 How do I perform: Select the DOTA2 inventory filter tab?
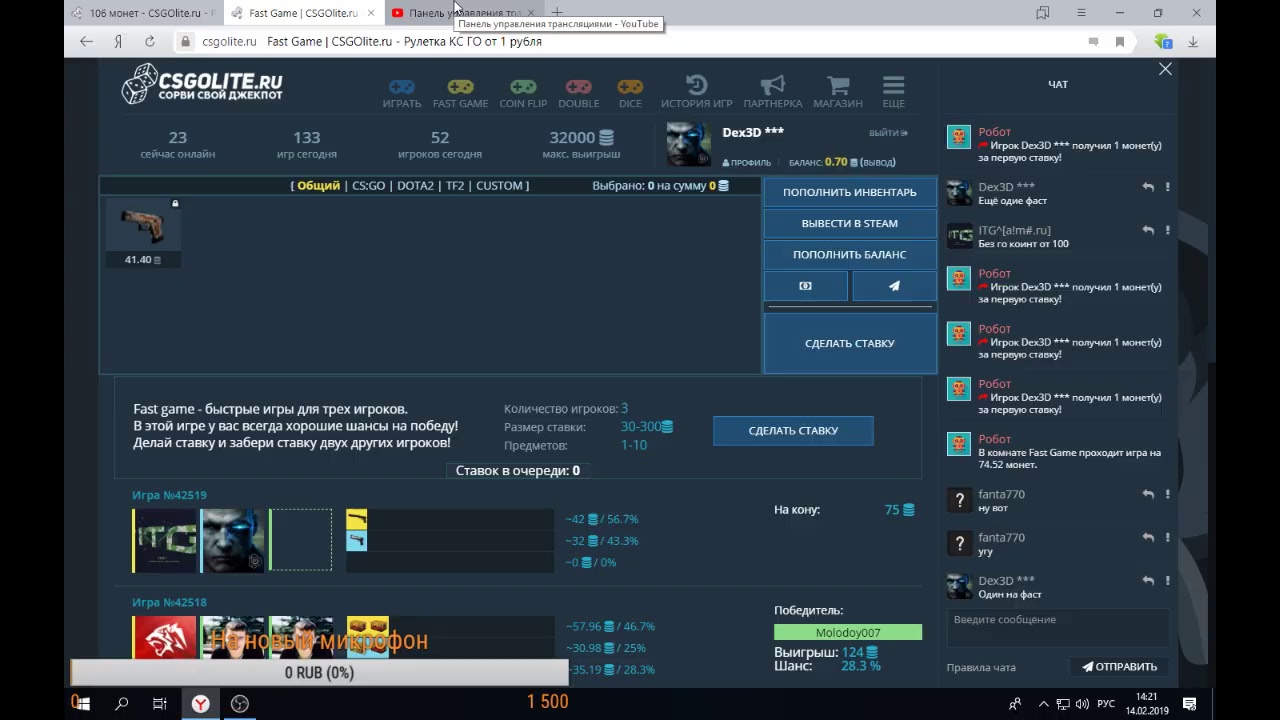[415, 186]
